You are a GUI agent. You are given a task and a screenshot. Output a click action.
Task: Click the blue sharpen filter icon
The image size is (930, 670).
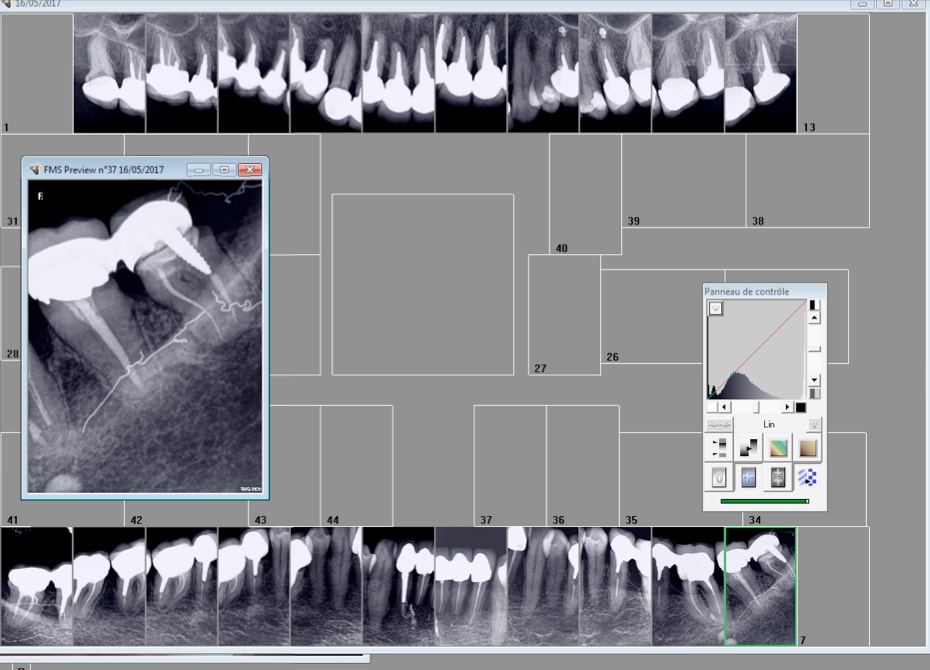click(749, 478)
